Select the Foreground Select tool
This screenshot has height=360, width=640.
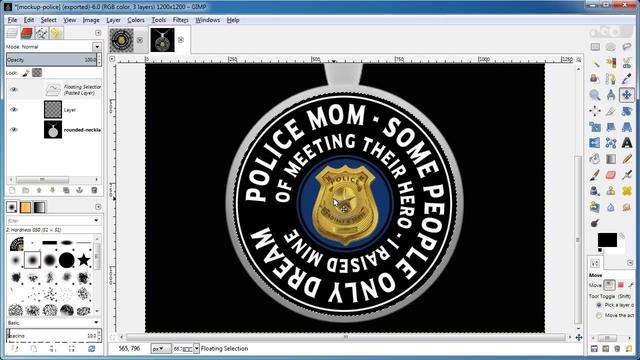tap(595, 79)
